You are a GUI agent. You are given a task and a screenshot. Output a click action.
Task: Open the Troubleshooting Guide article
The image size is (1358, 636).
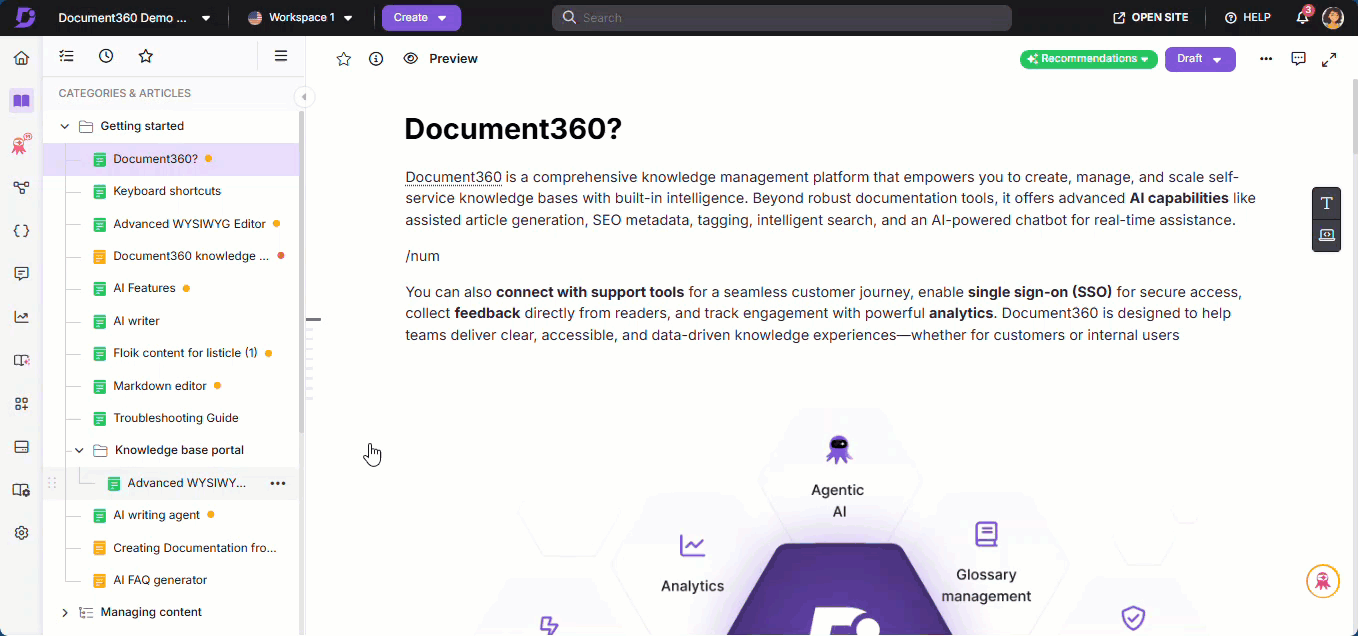175,418
